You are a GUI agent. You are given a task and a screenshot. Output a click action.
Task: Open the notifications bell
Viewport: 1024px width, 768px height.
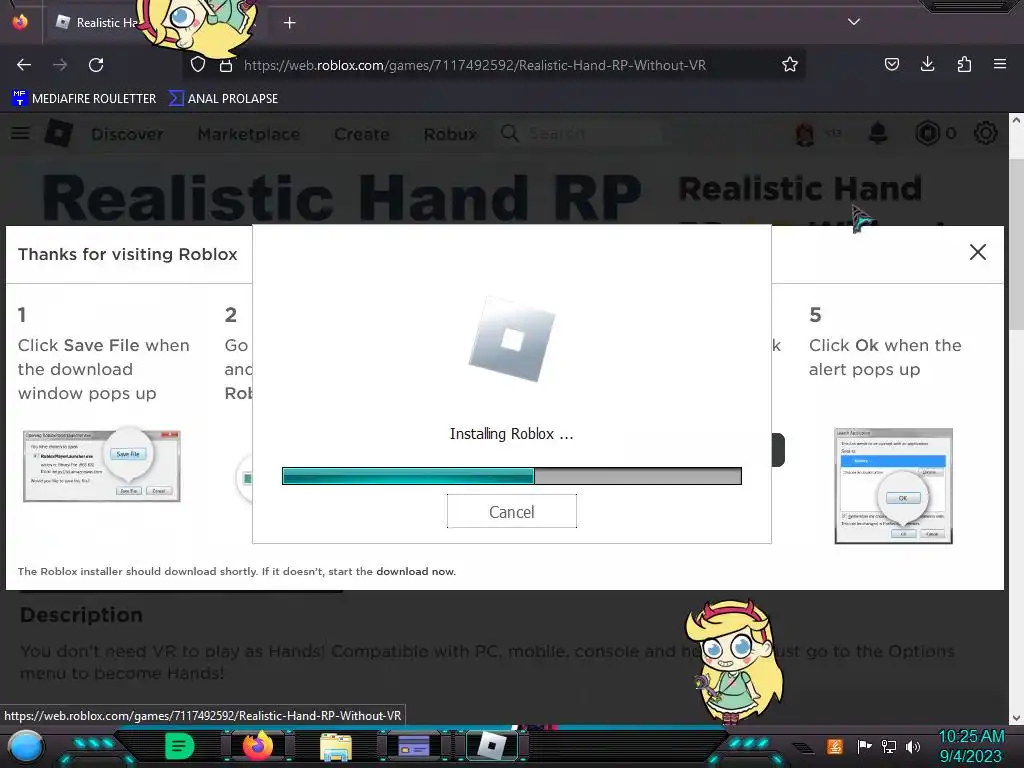878,133
